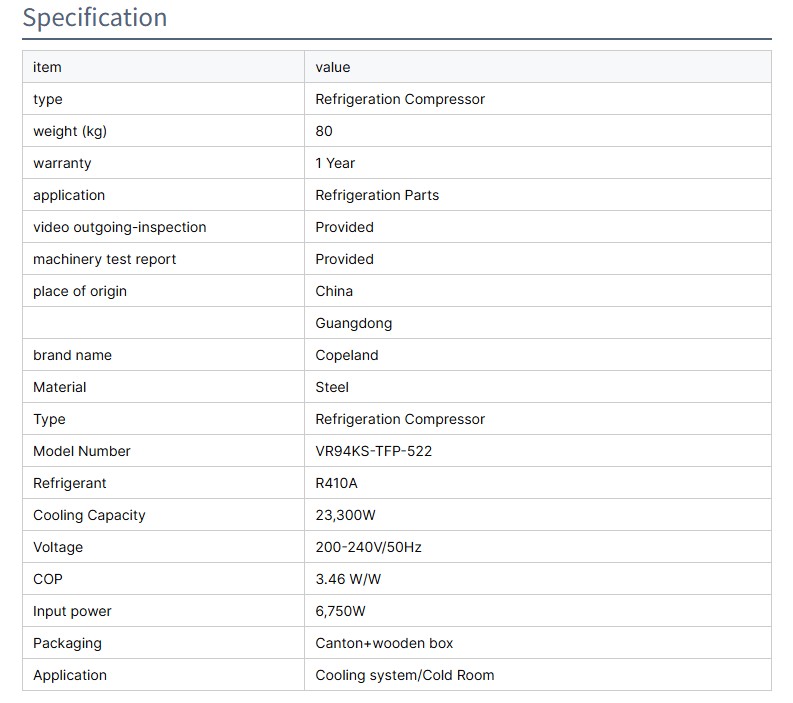This screenshot has height=703, width=793.
Task: Click the 6,750W input power value
Action: (340, 611)
